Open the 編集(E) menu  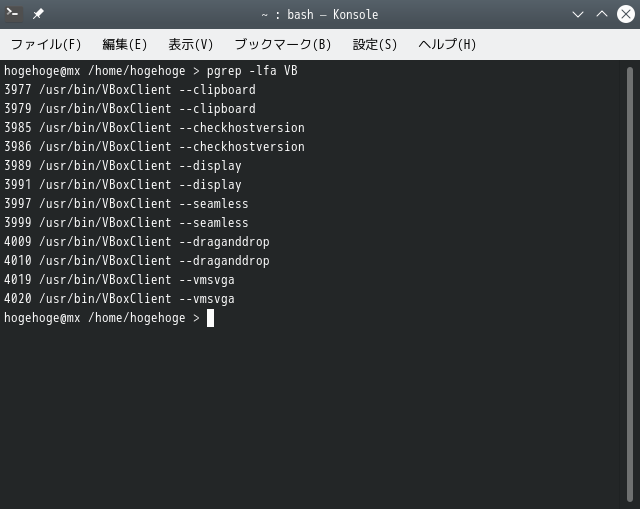124,44
